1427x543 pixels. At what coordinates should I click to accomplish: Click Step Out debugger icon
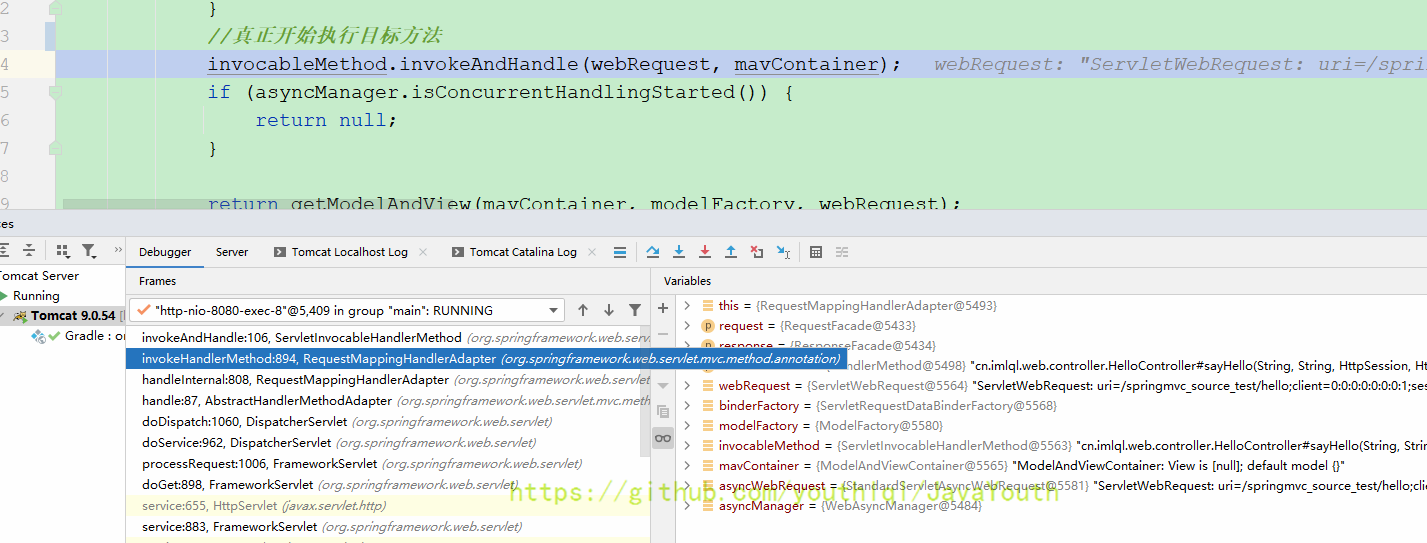(731, 252)
